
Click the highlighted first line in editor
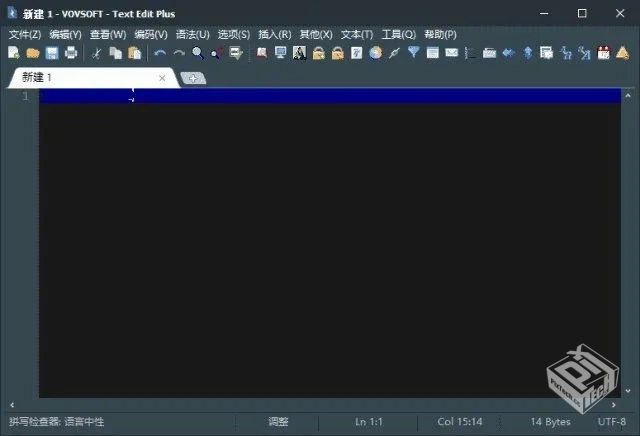[x=330, y=96]
